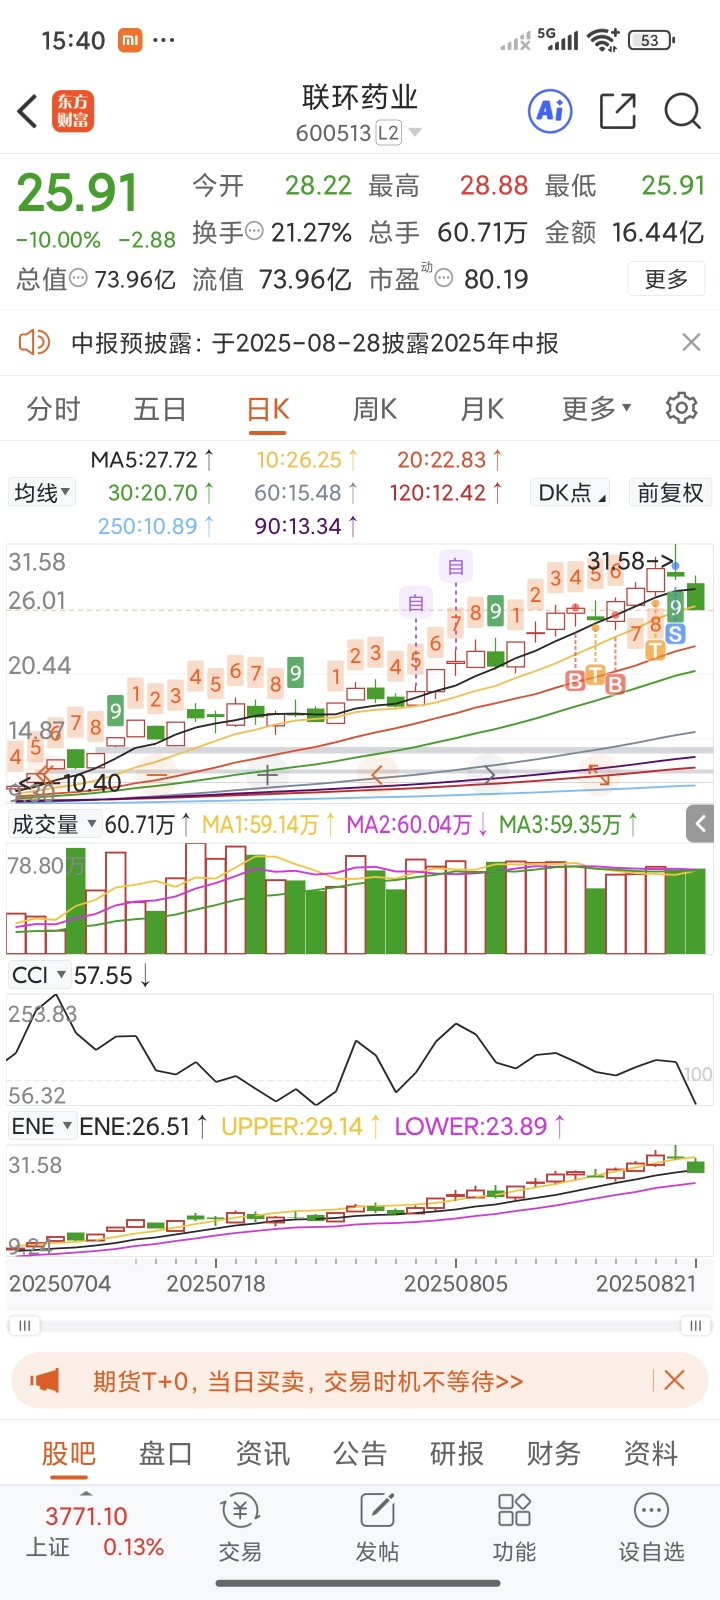Switch to 分时 chart tab

pyautogui.click(x=53, y=409)
